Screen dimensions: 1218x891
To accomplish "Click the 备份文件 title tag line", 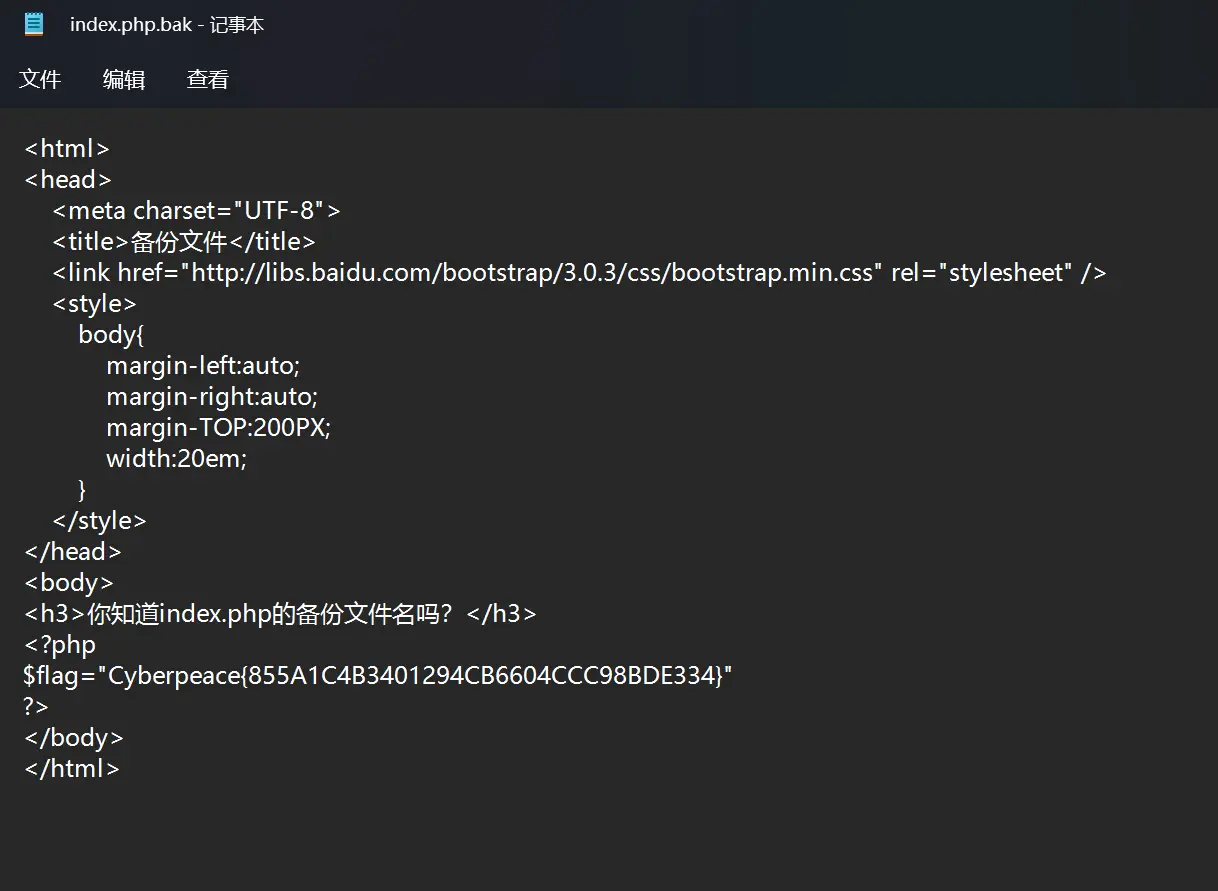I will 184,241.
